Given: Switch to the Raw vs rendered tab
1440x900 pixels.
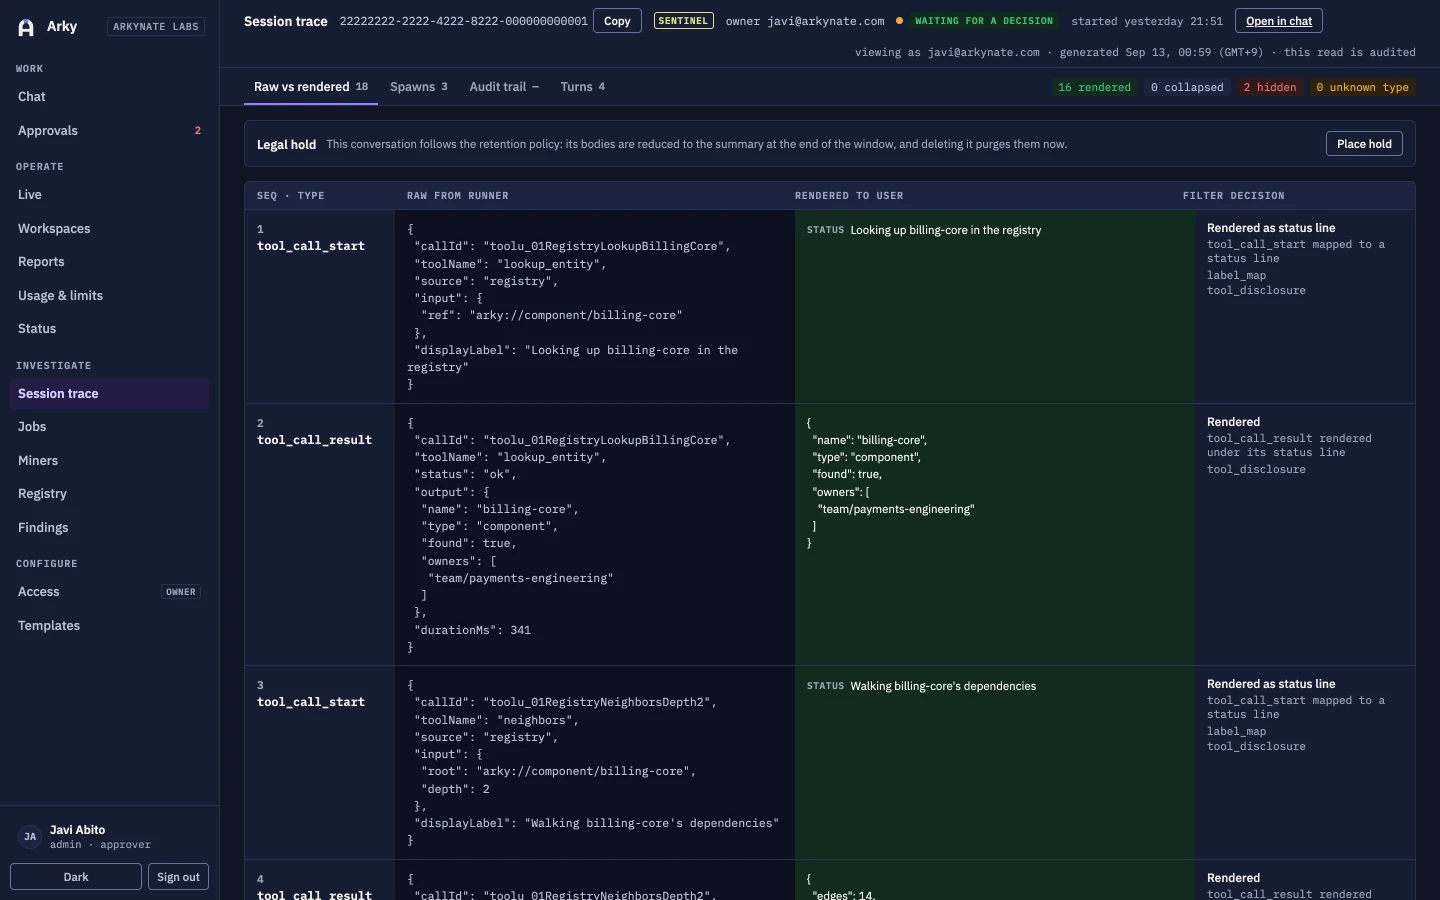Looking at the screenshot, I should pos(311,87).
